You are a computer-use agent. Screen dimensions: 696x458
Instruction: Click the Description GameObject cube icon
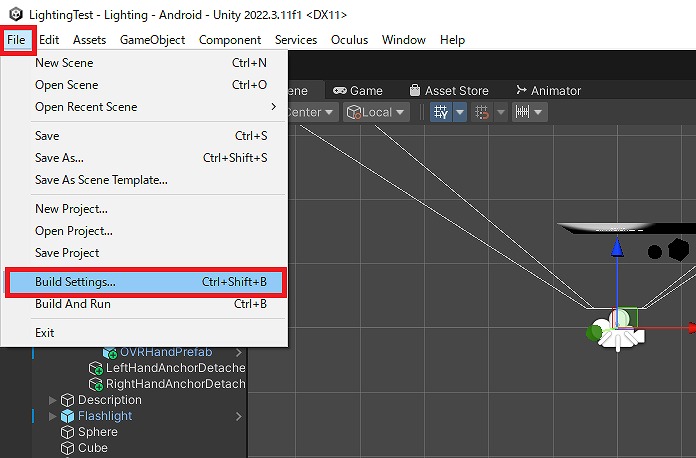(x=67, y=400)
